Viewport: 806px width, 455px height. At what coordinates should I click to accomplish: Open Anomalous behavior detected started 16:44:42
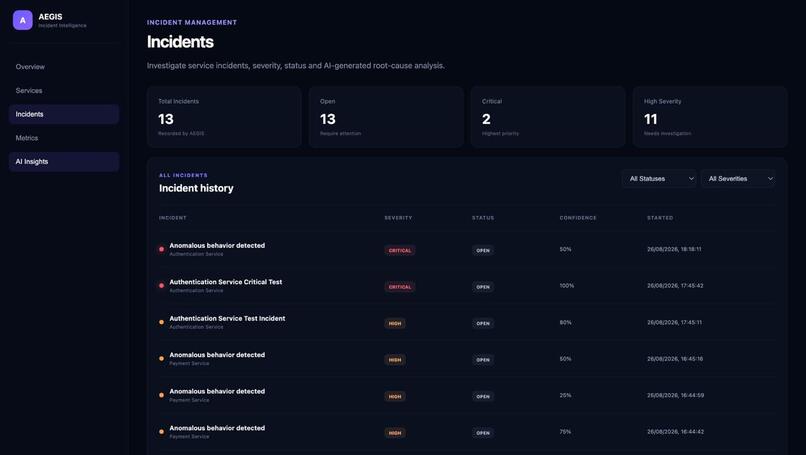[x=467, y=432]
